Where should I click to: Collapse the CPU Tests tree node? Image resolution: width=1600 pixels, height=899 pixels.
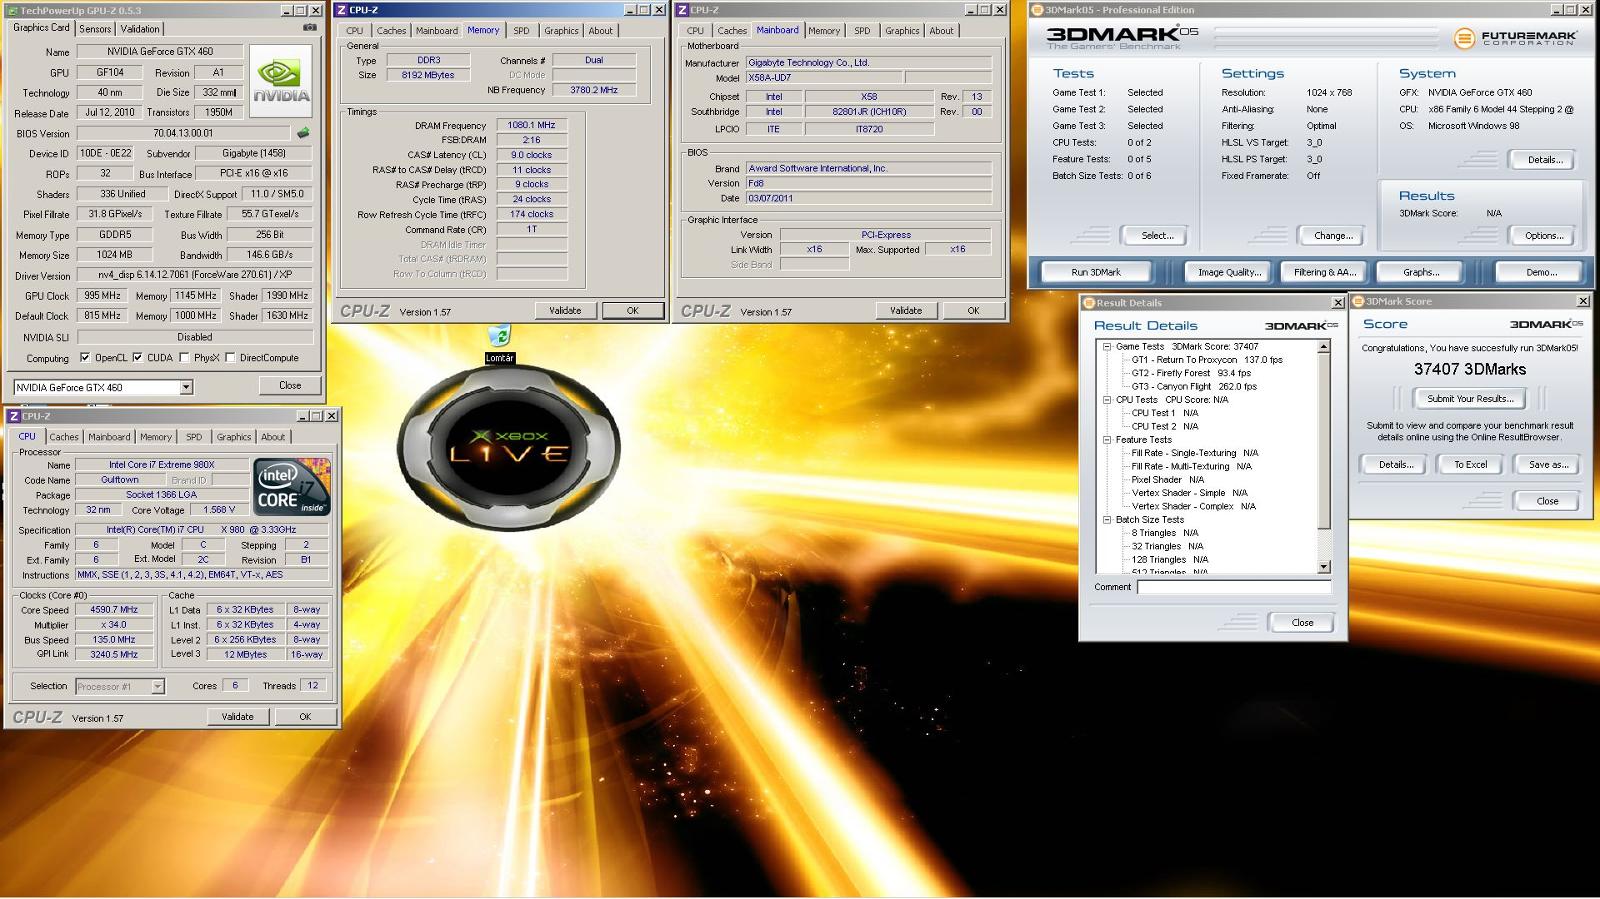[x=1107, y=400]
